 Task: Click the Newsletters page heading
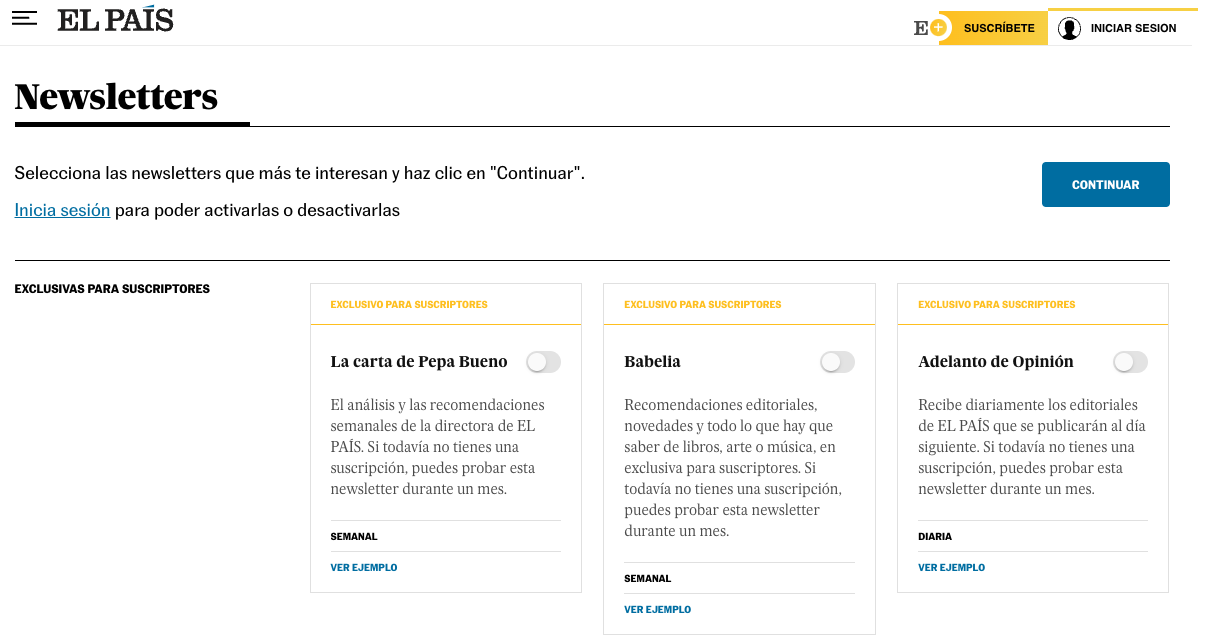click(x=116, y=97)
